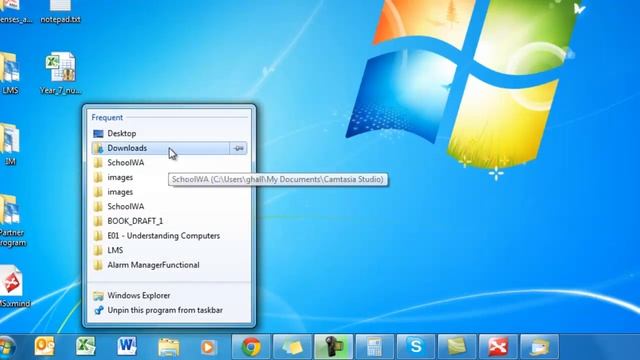Open LMS entry in the jump list

pyautogui.click(x=169, y=250)
